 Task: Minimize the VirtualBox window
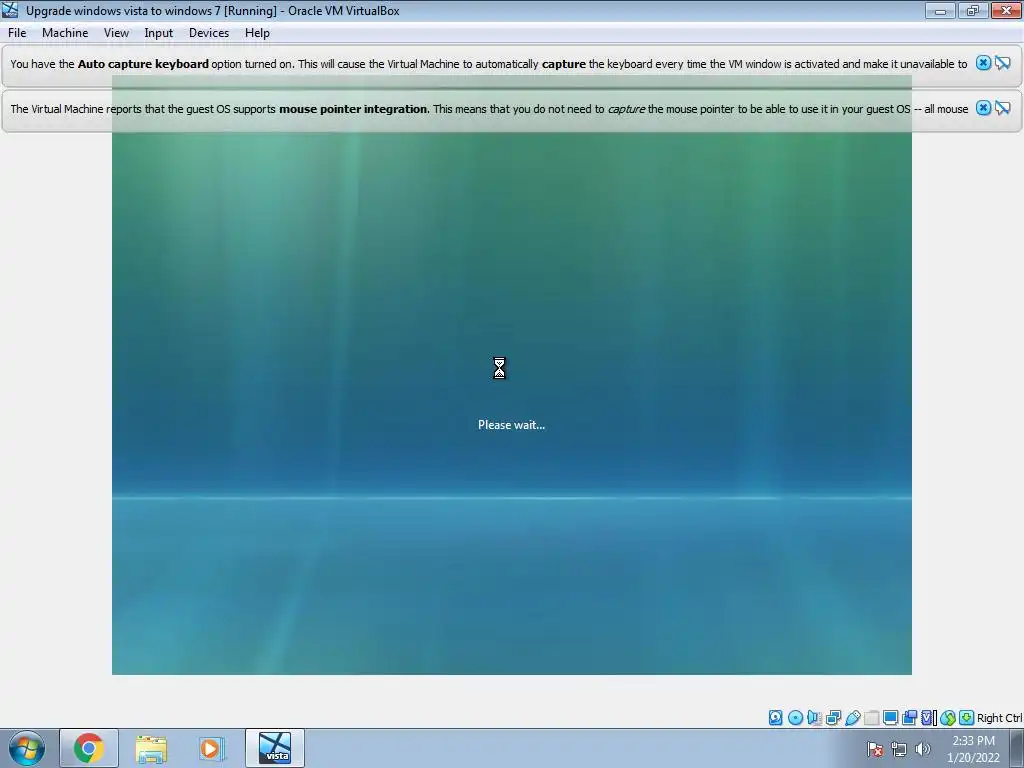940,10
